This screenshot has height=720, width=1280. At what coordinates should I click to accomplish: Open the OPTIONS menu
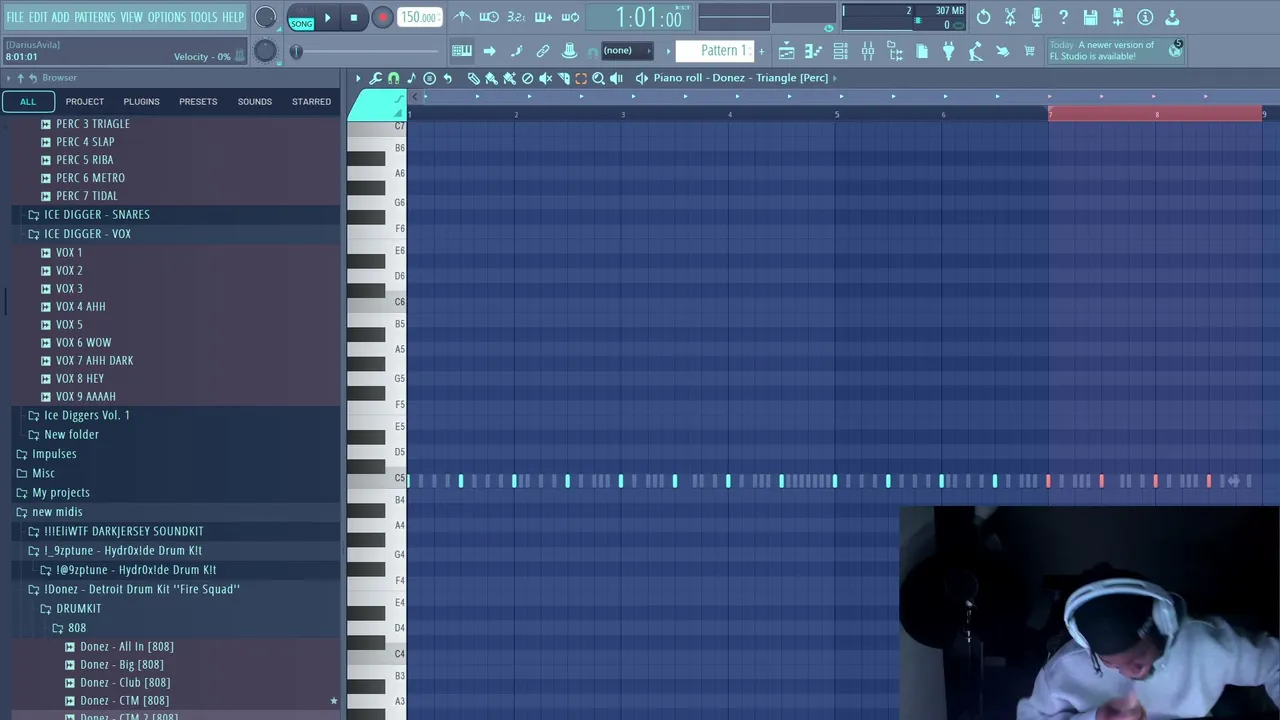(167, 17)
